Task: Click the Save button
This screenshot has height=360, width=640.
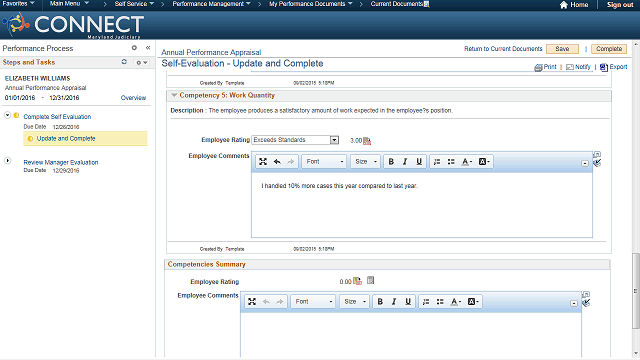Action: (x=562, y=49)
